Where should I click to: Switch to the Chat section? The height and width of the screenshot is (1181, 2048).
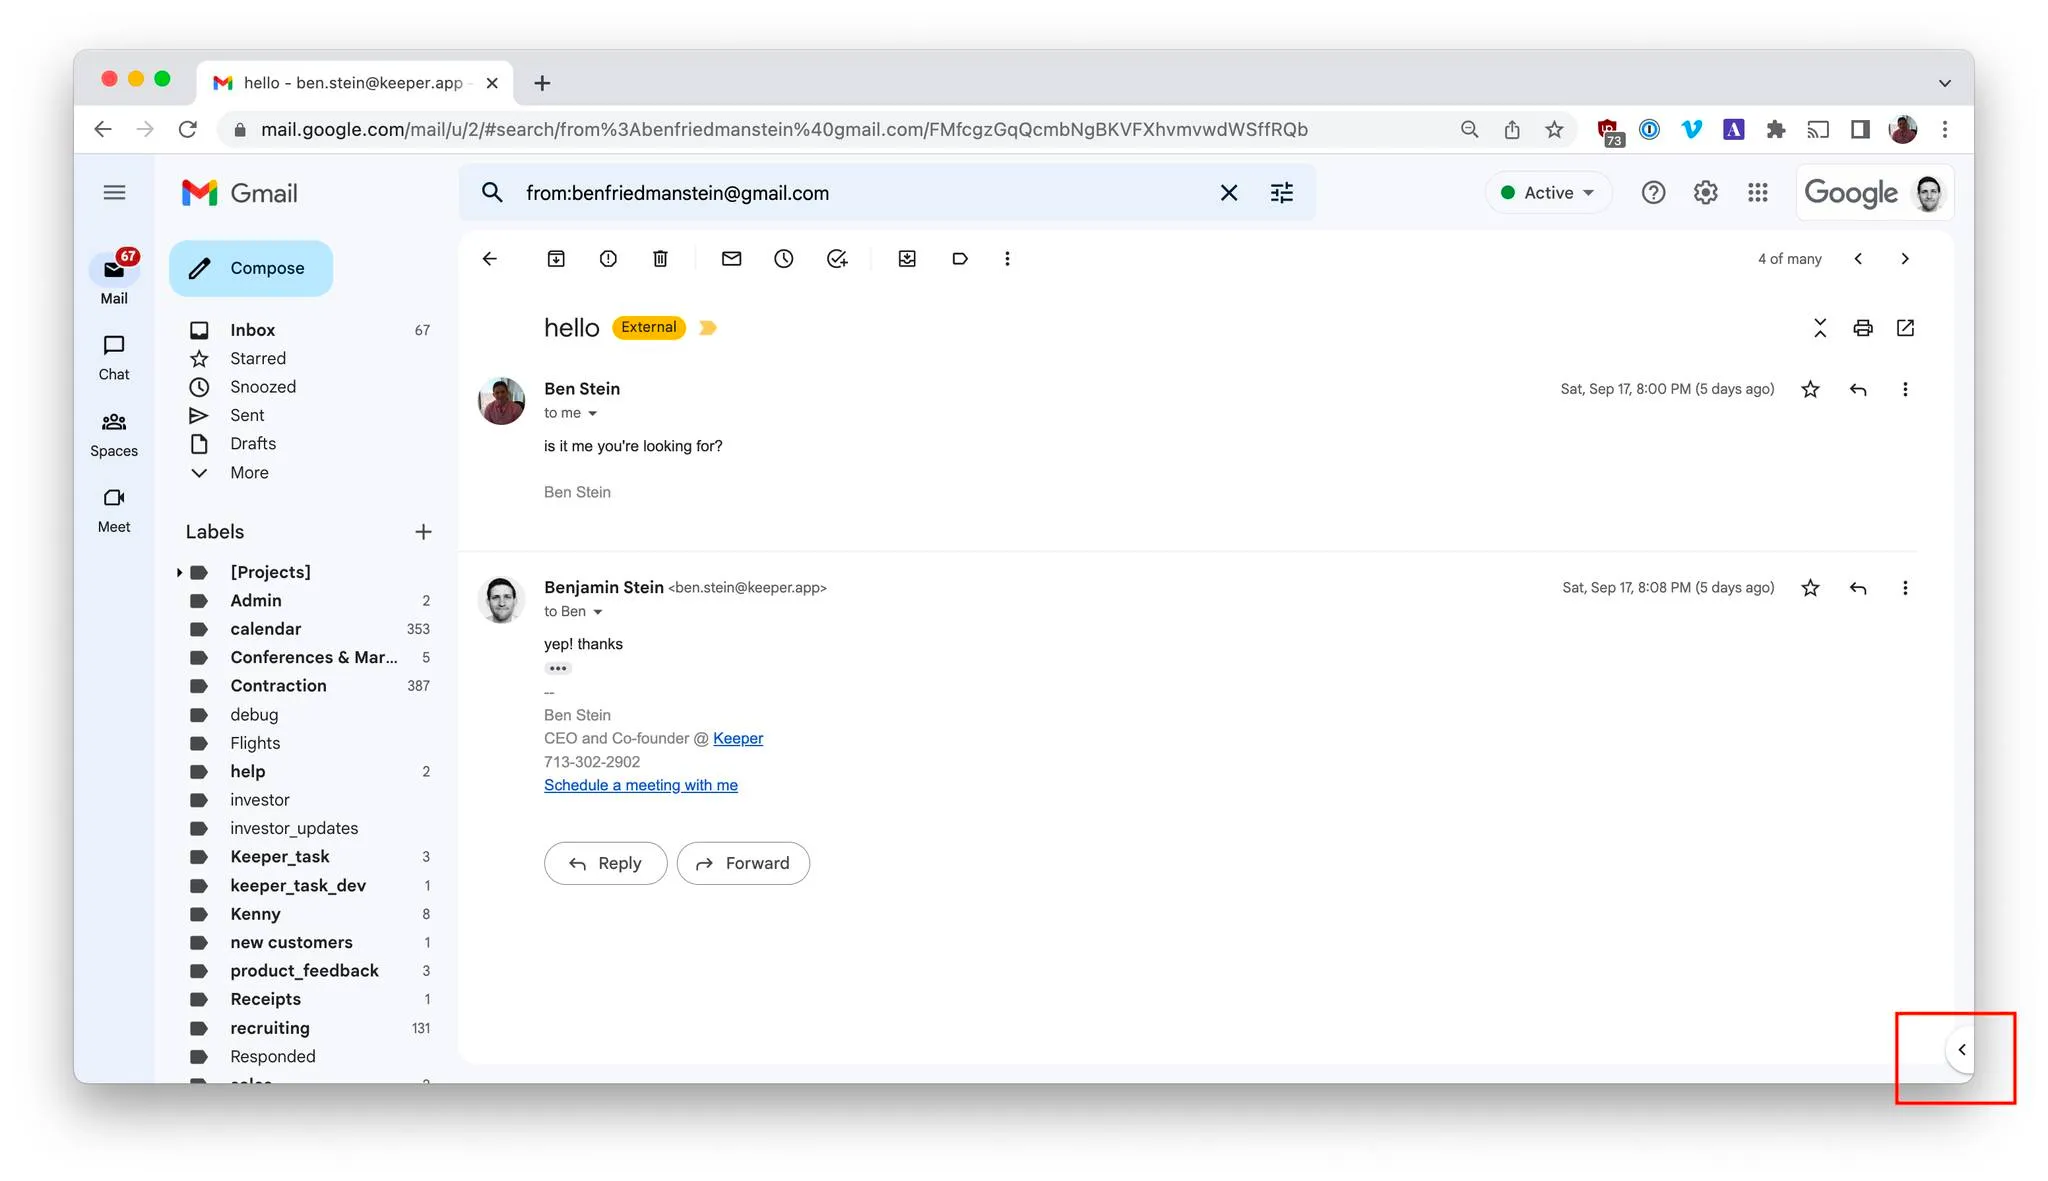(x=114, y=357)
